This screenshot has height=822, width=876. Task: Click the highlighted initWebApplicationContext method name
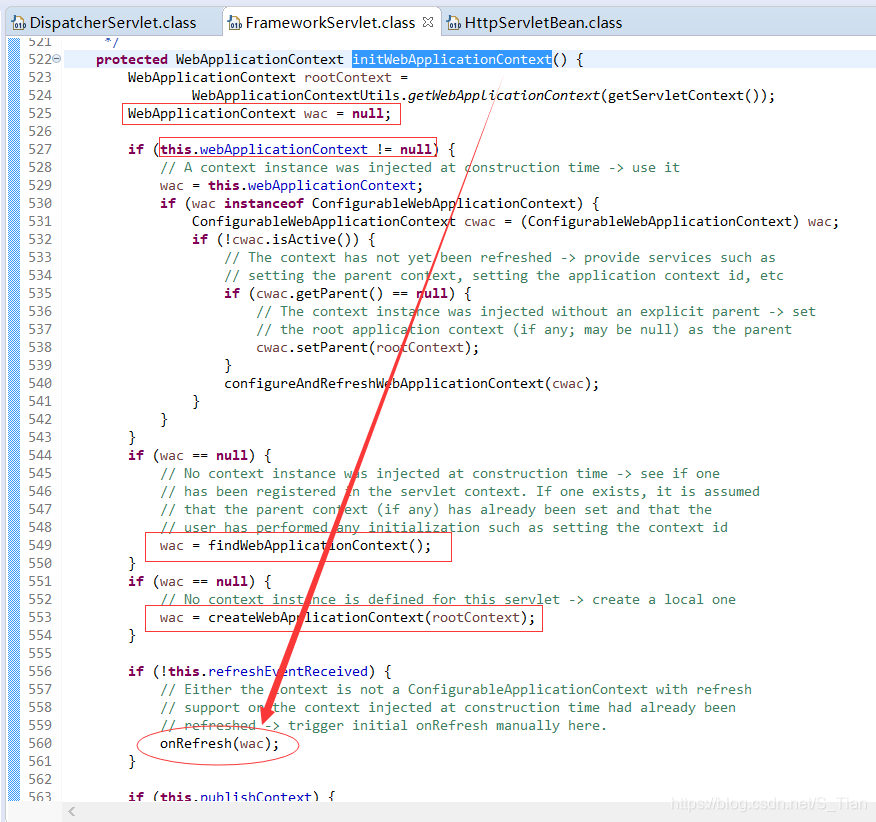[x=451, y=59]
